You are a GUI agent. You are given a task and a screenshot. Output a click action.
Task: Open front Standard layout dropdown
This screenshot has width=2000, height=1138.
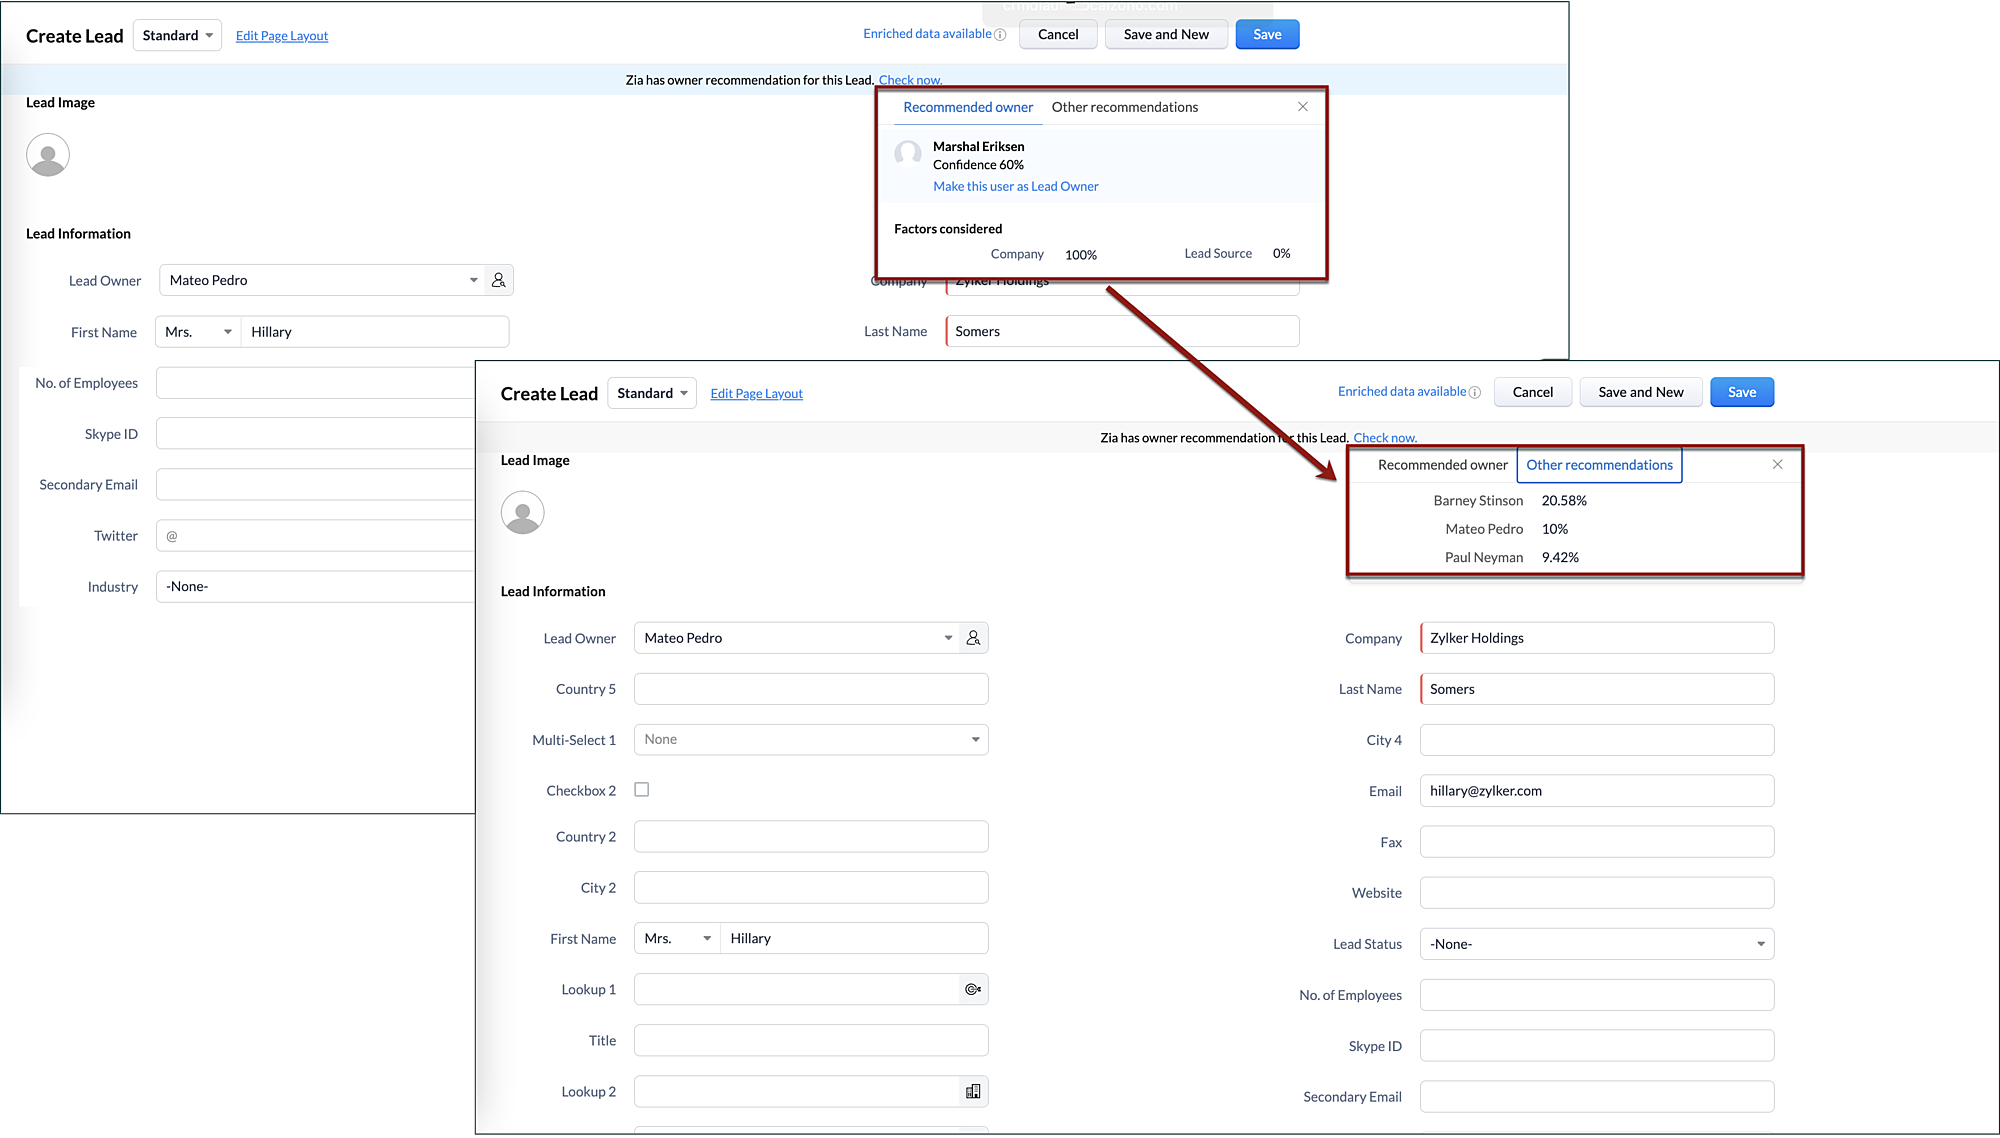(x=652, y=393)
